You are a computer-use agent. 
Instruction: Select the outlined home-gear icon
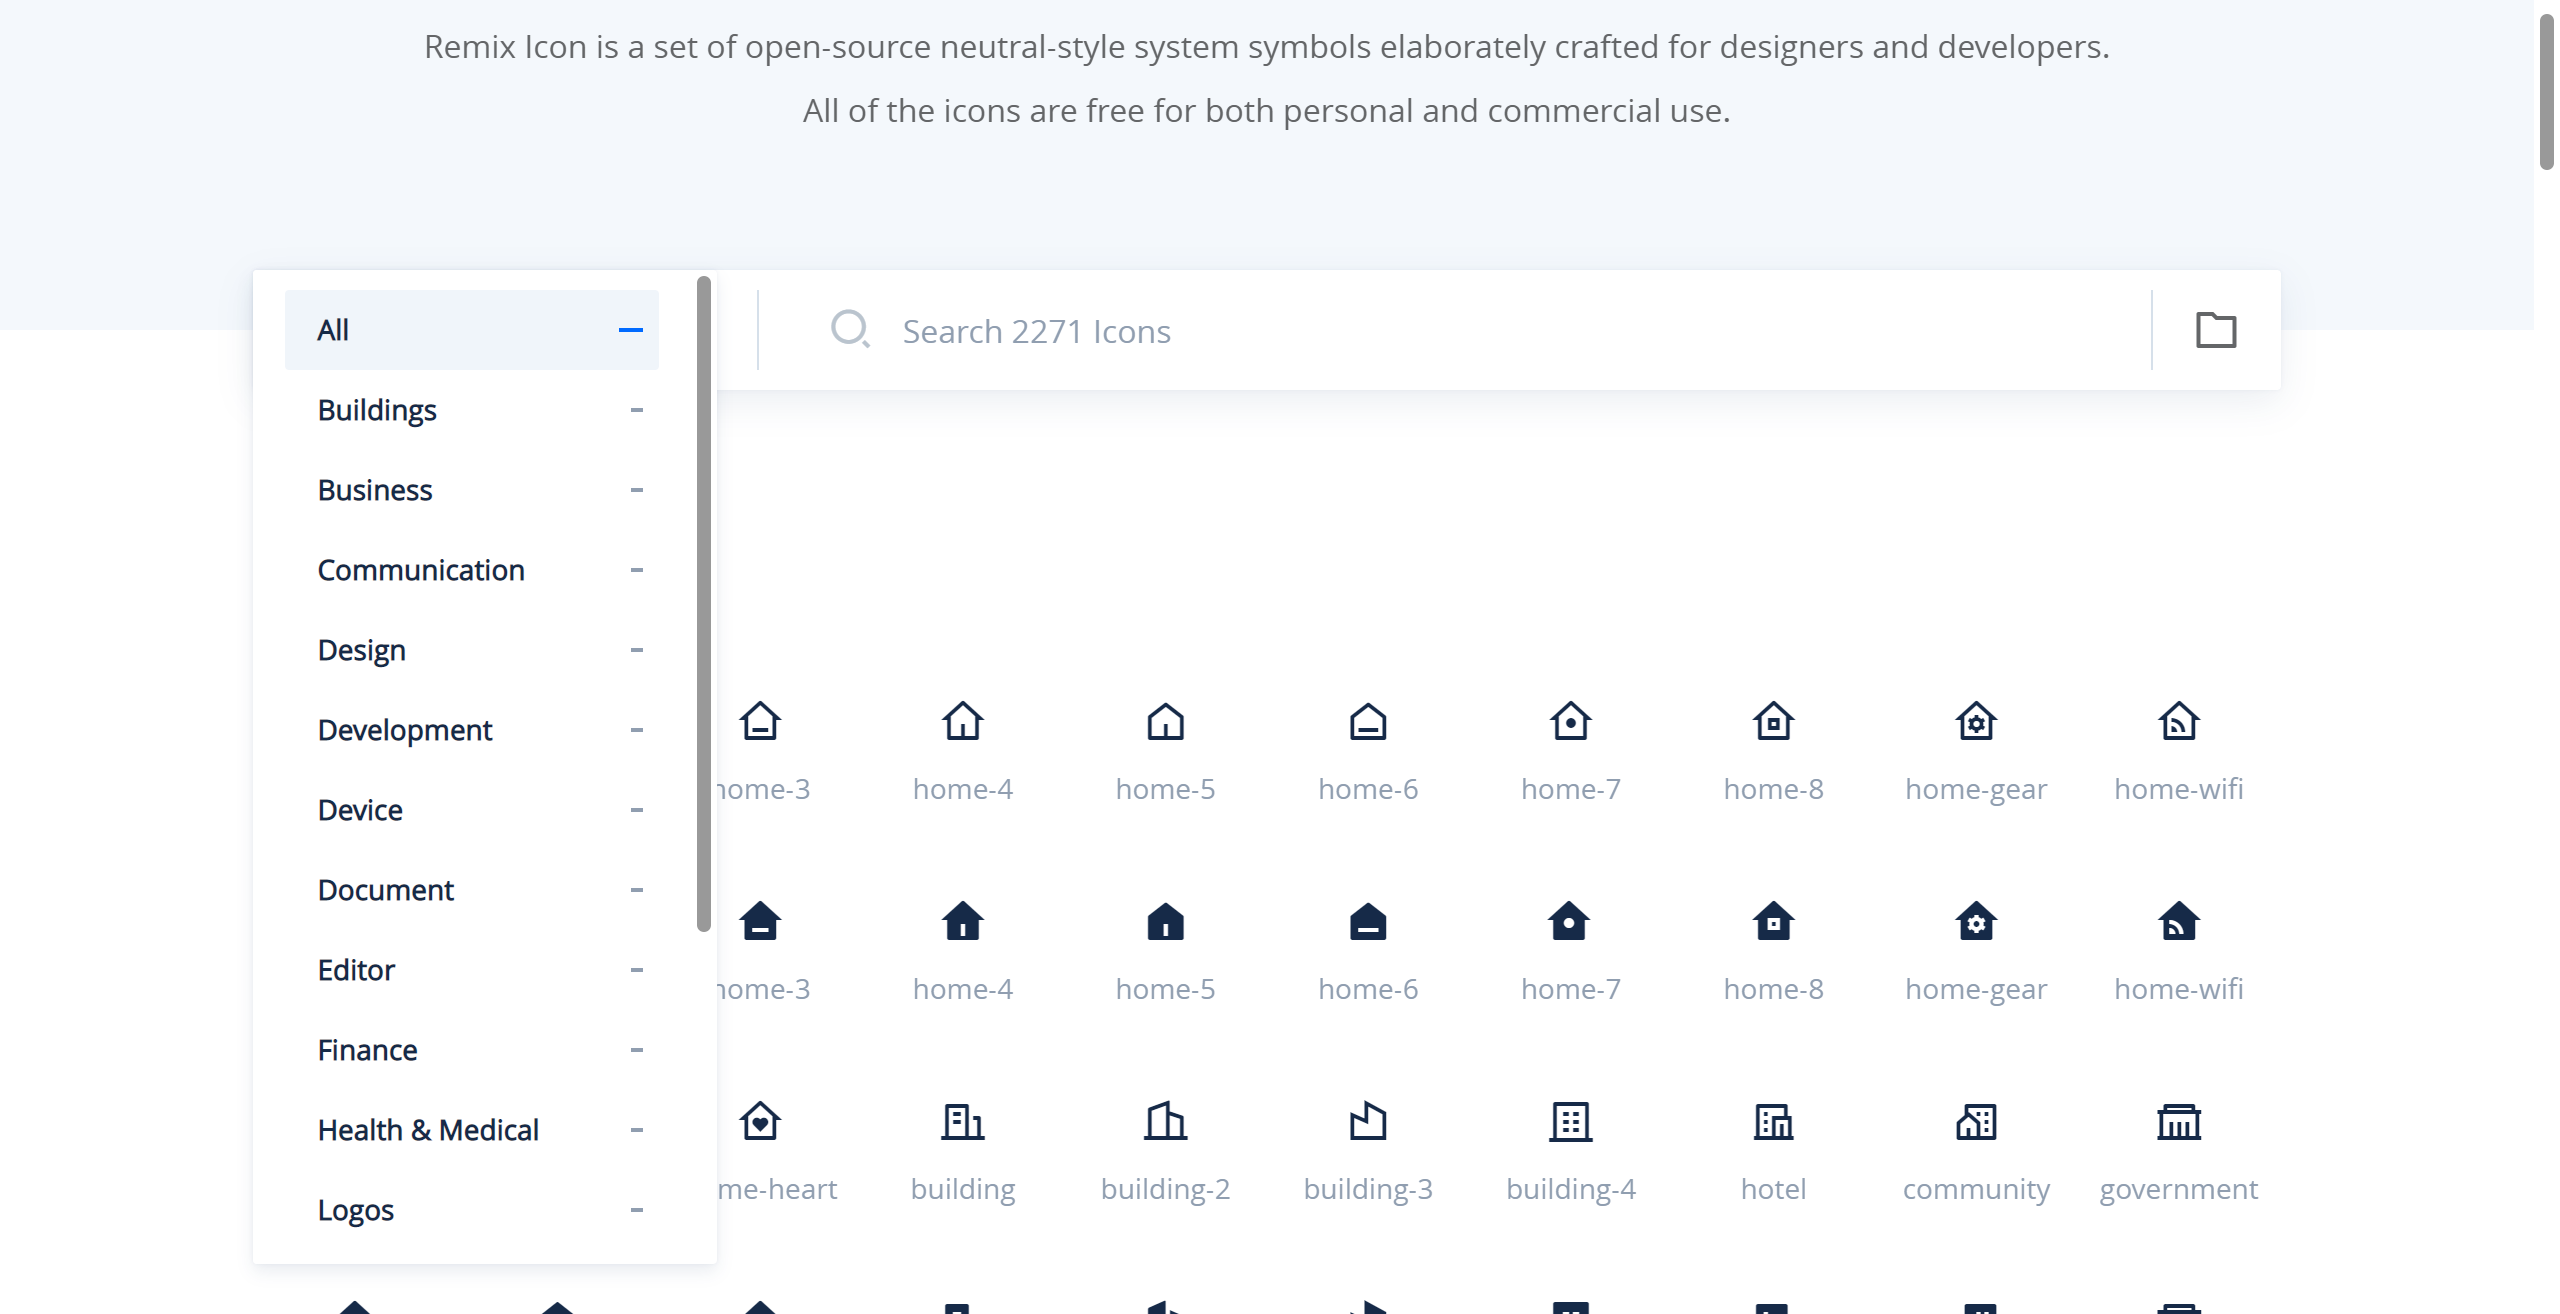(x=1976, y=721)
